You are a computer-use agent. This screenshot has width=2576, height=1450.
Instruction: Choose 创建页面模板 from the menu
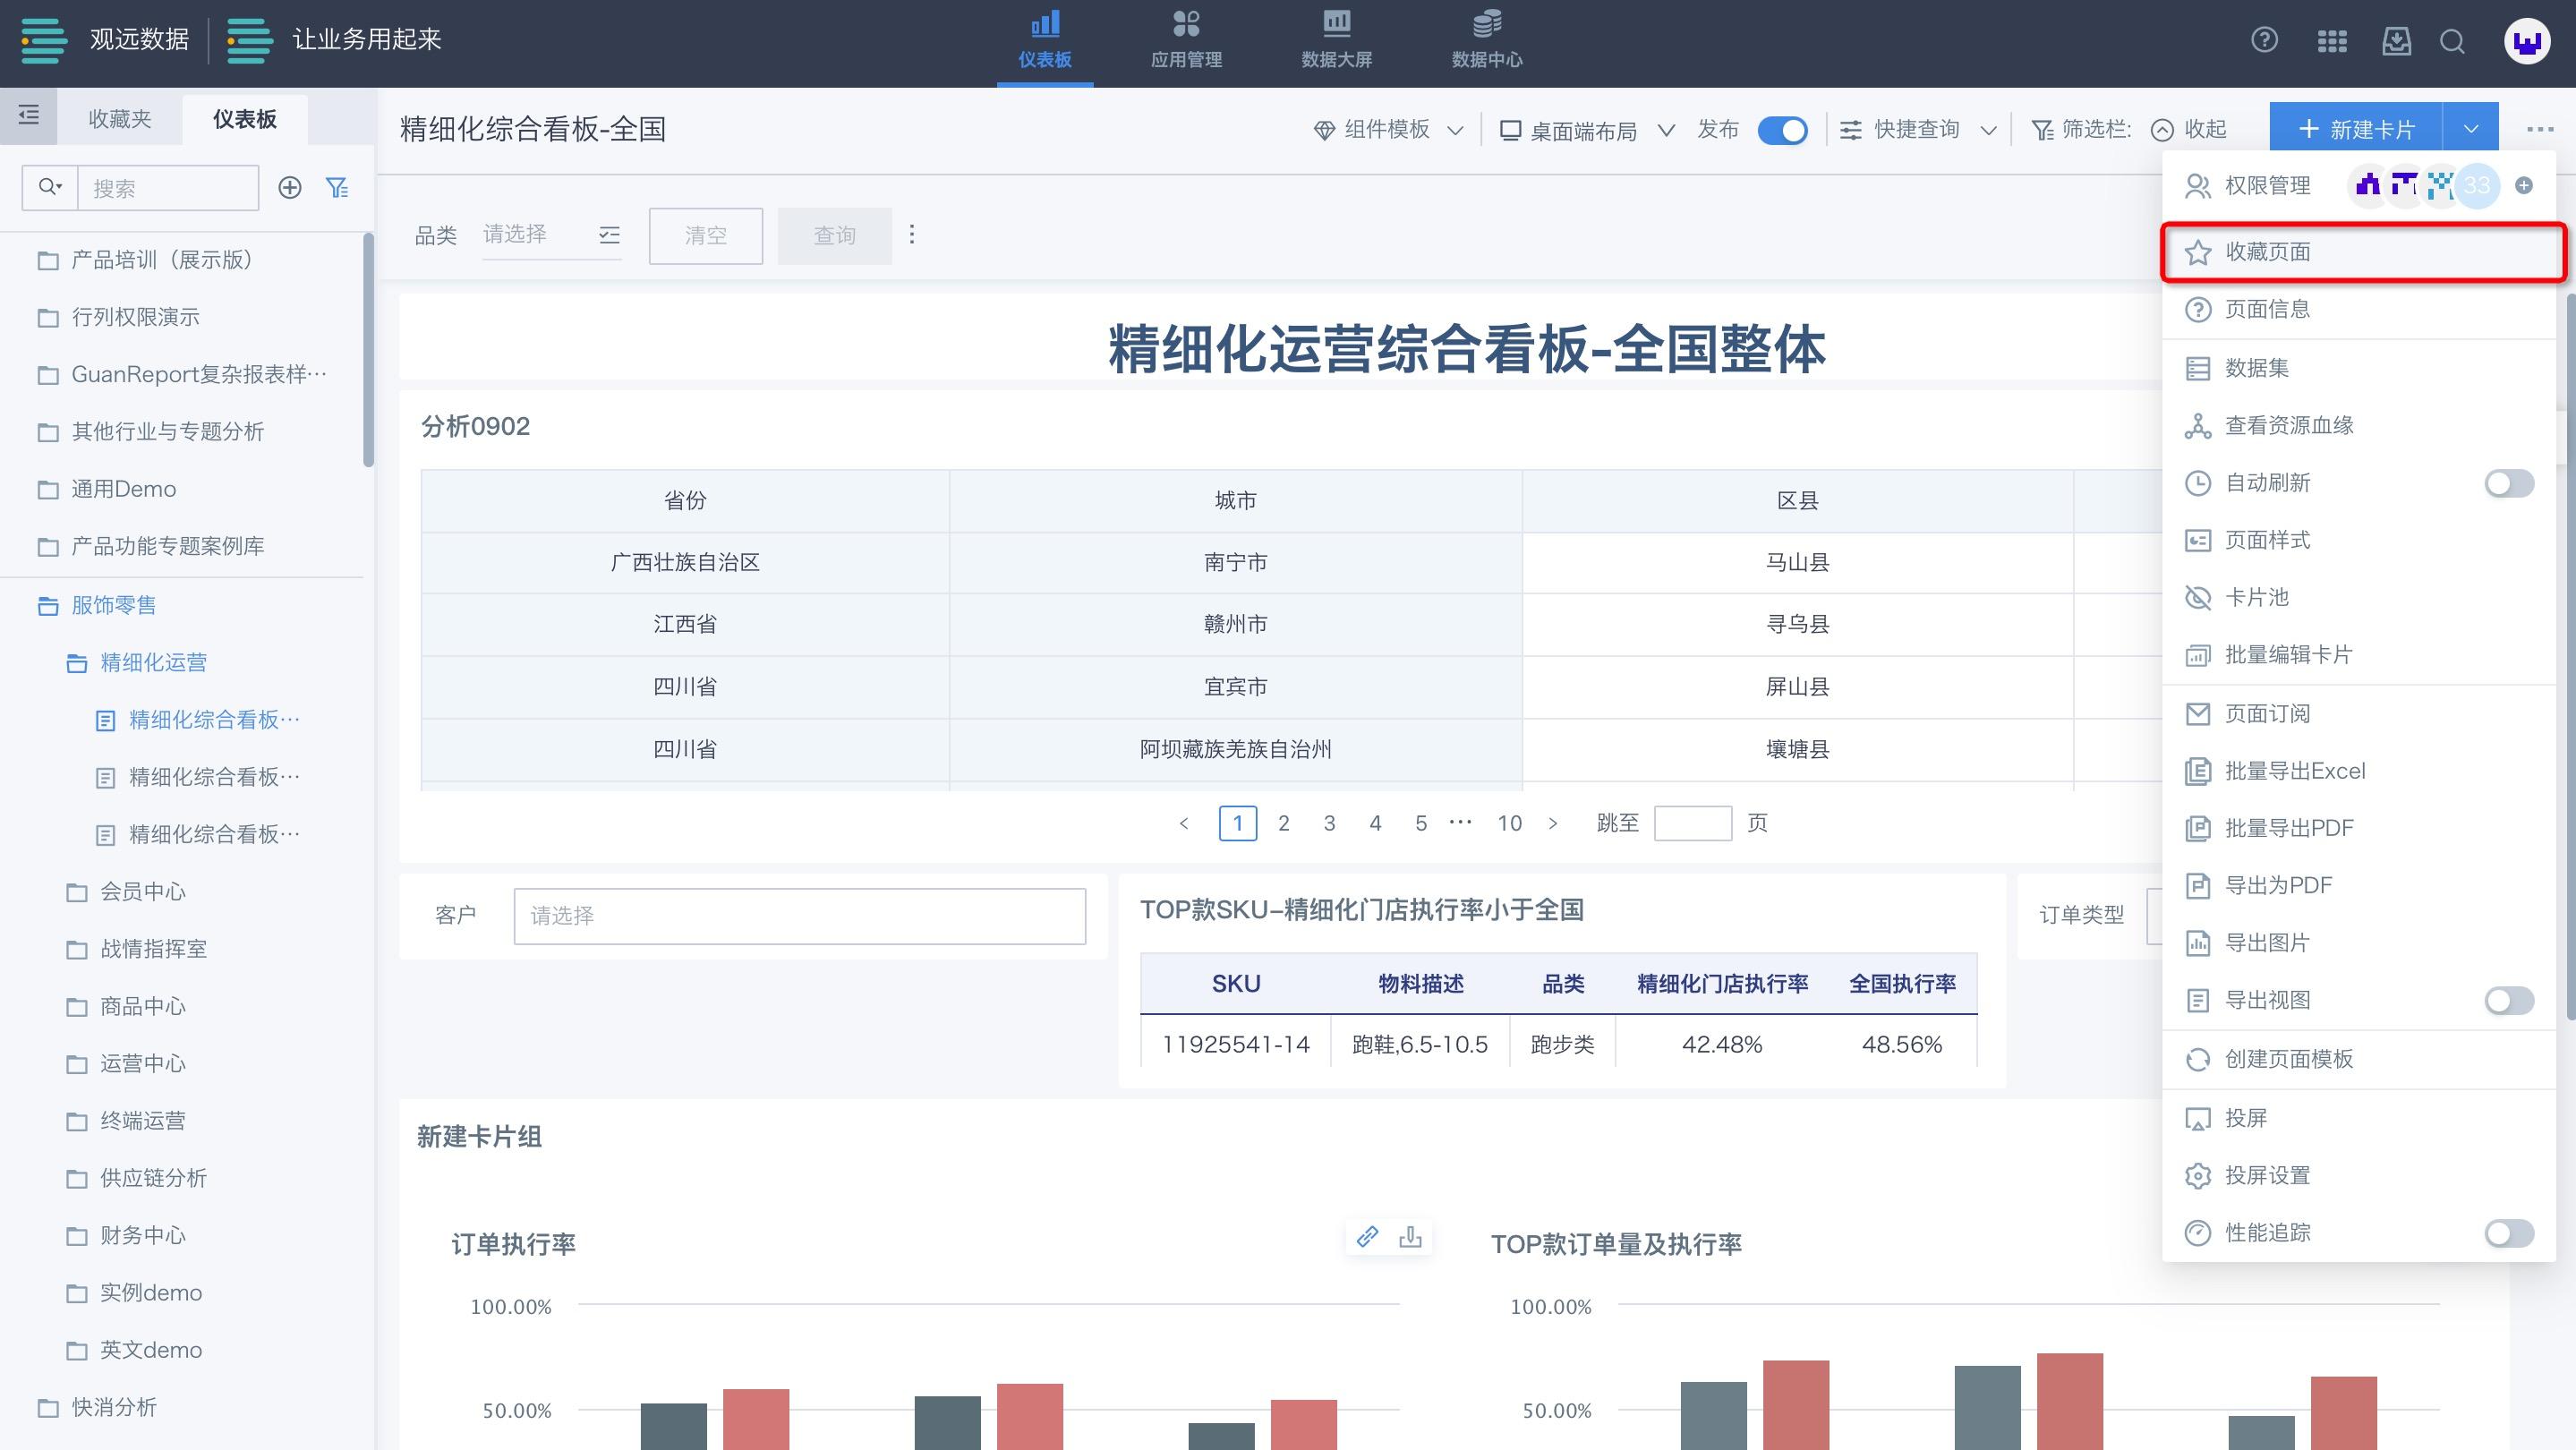pyautogui.click(x=2358, y=1059)
